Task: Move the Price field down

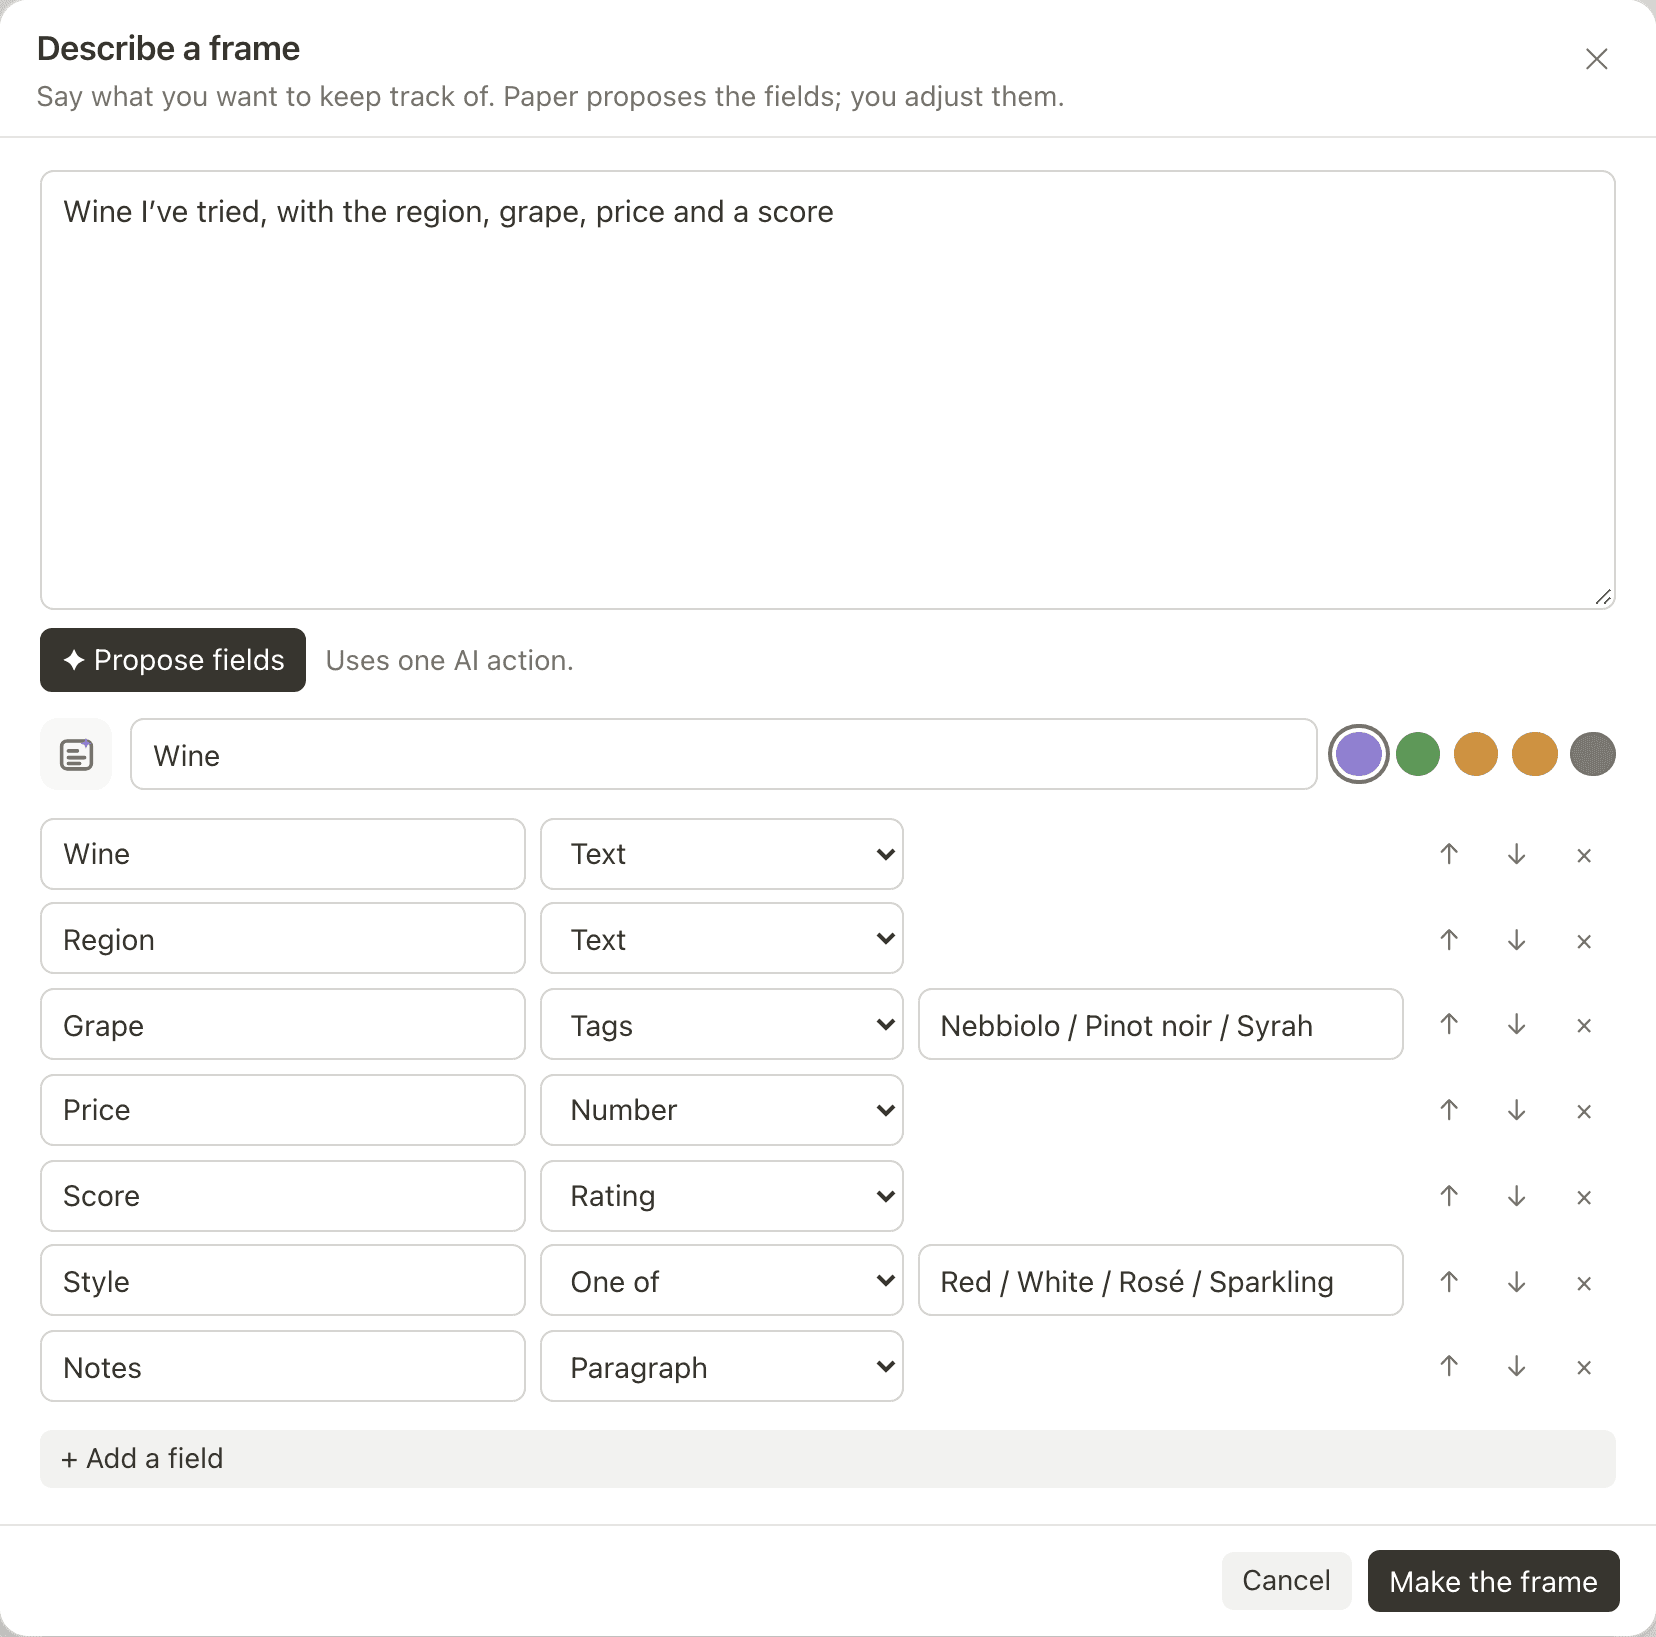Action: click(1517, 1110)
